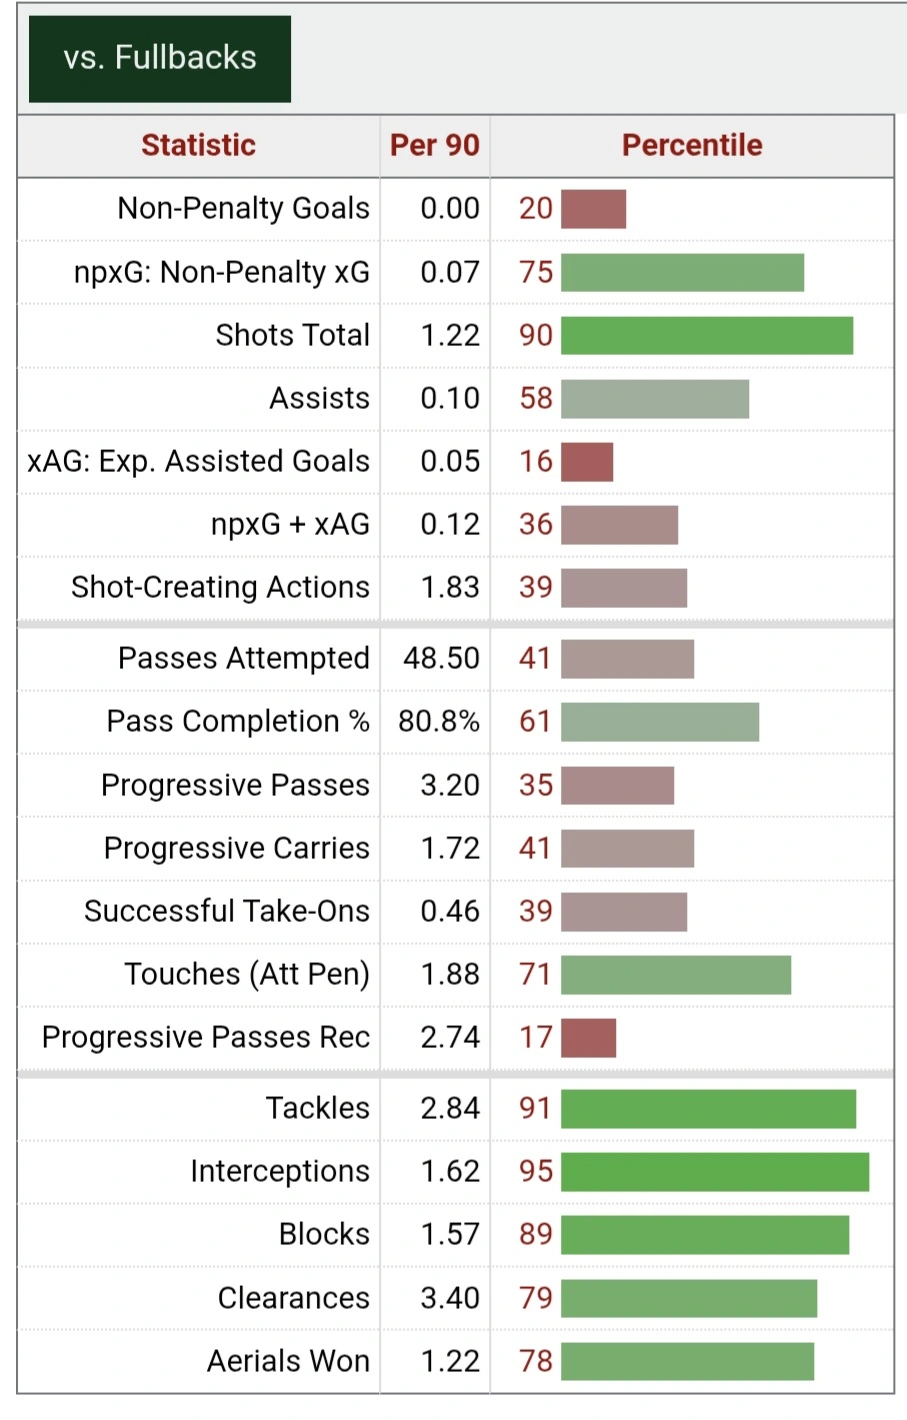907x1420 pixels.
Task: Click the Pass Completion % value 80.8%
Action: tap(439, 721)
